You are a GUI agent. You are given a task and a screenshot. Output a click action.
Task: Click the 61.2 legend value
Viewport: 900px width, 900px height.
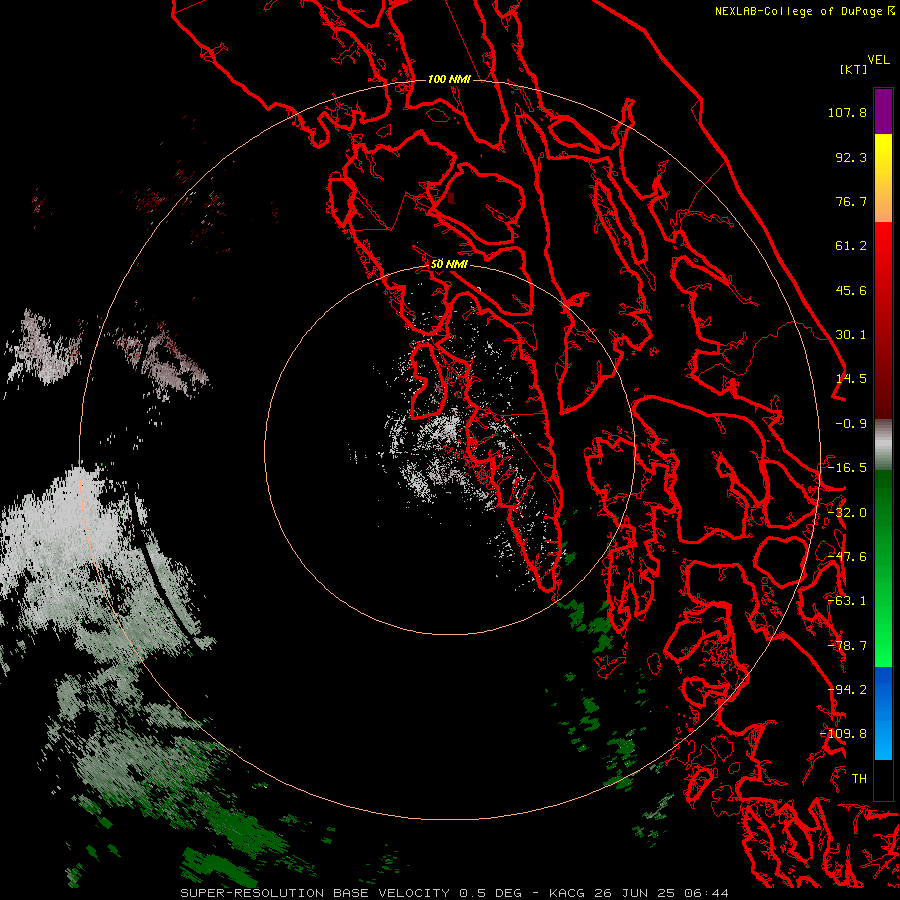[851, 246]
